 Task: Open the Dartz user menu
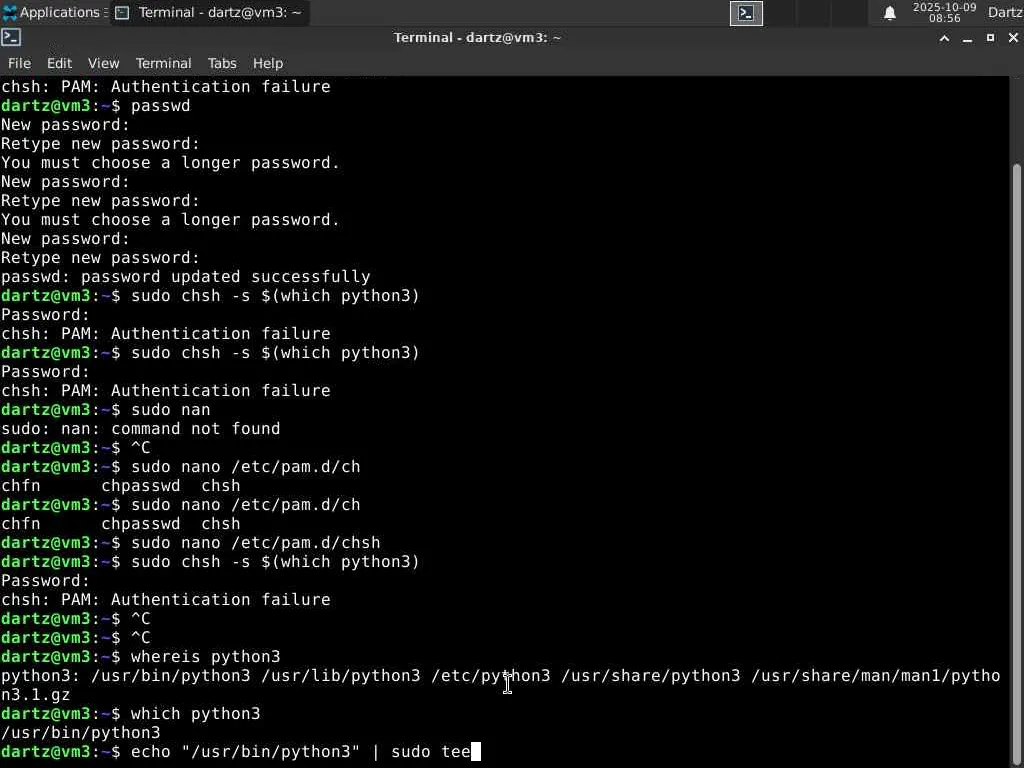pos(1004,13)
